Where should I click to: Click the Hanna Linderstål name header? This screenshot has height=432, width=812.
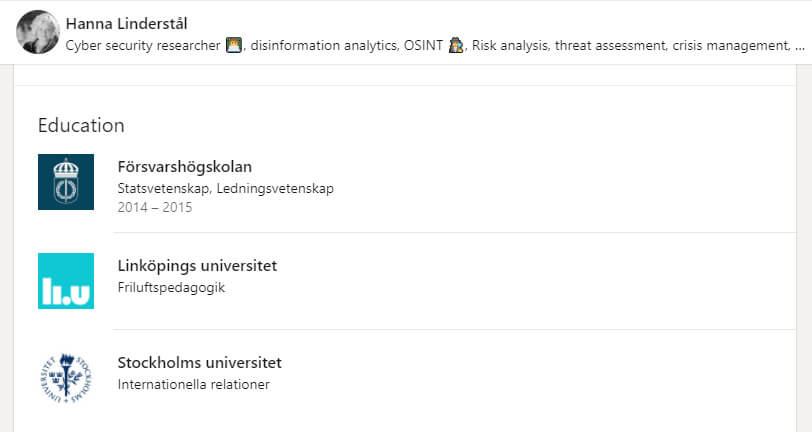coord(126,23)
